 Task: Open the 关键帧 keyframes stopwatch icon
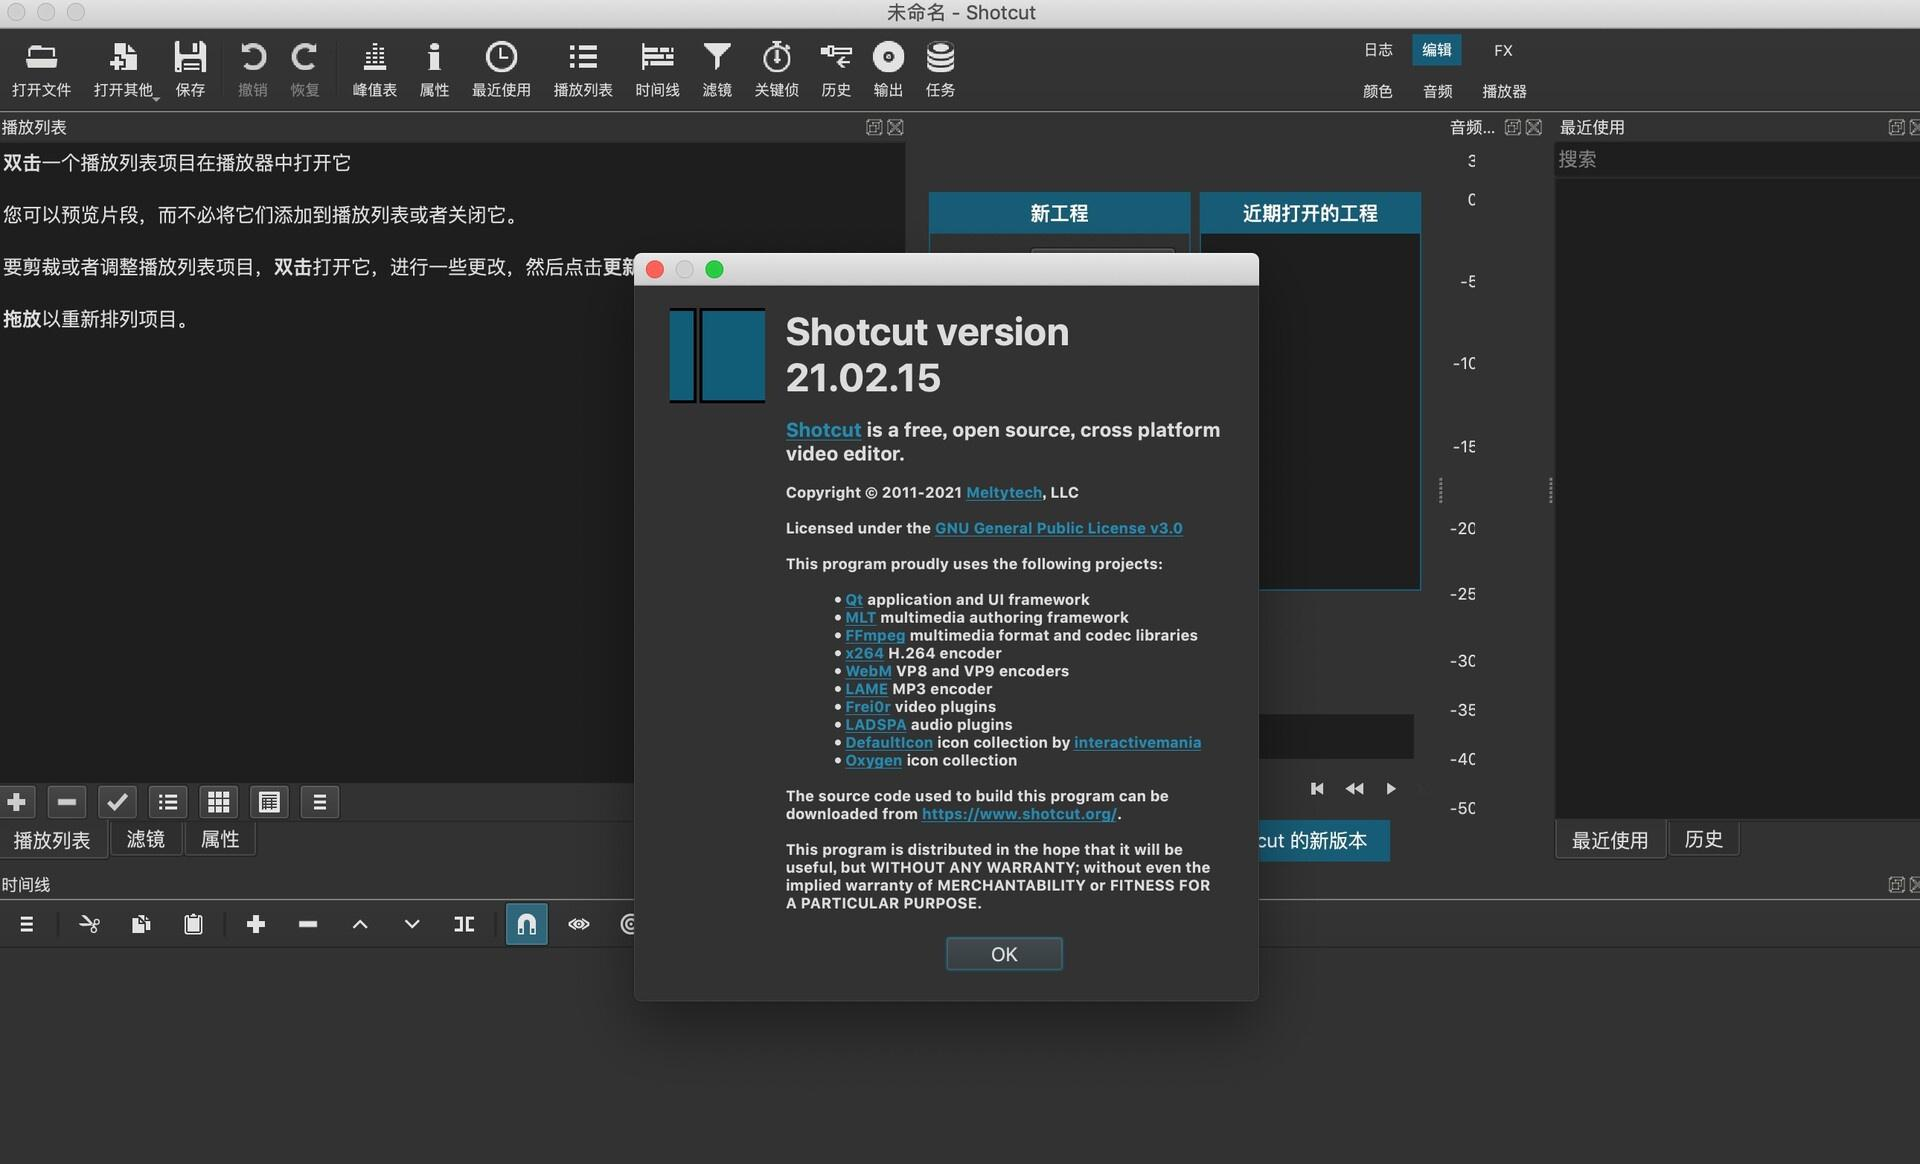tap(777, 69)
